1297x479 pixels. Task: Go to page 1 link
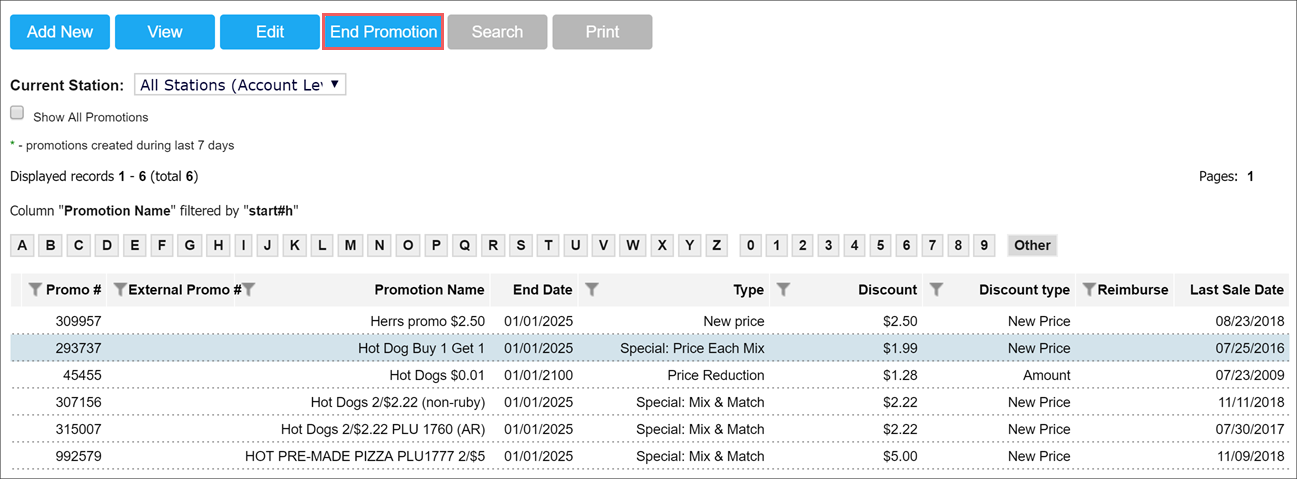1250,176
